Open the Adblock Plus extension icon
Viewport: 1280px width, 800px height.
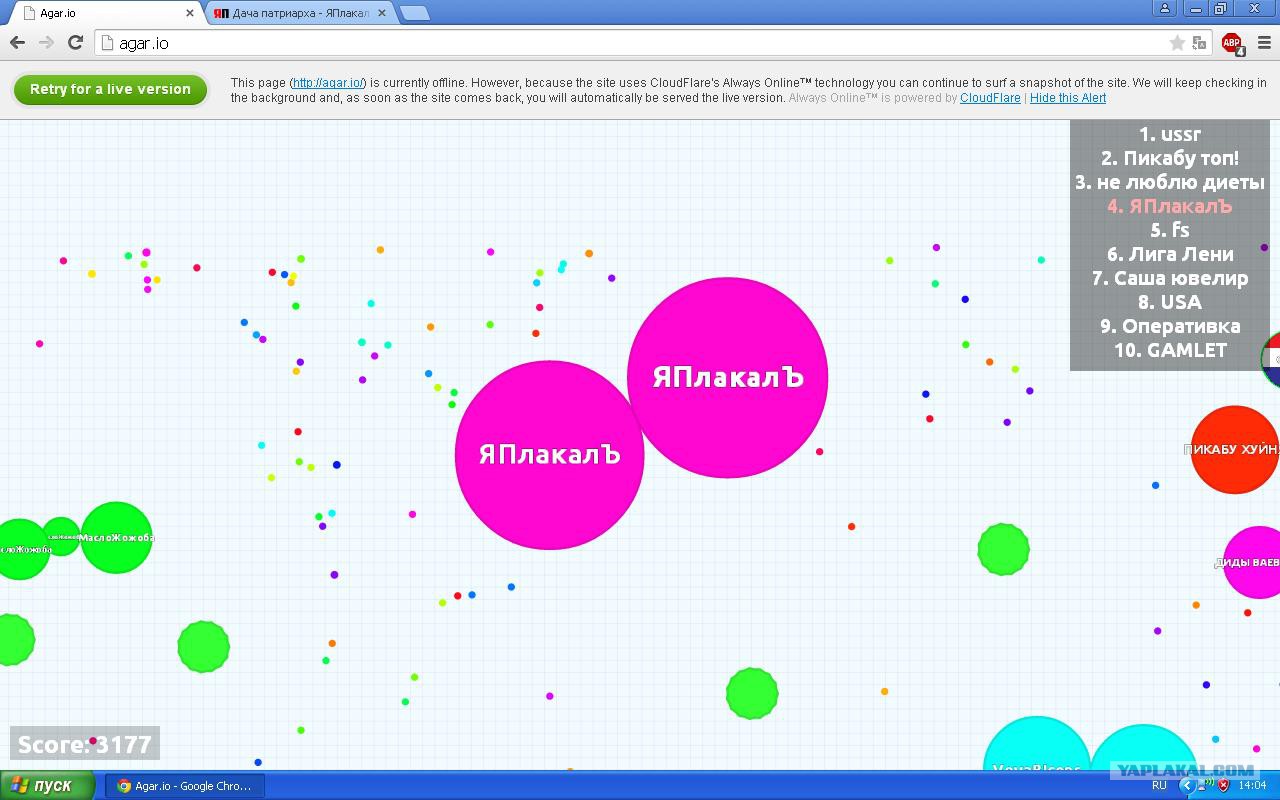(x=1232, y=43)
